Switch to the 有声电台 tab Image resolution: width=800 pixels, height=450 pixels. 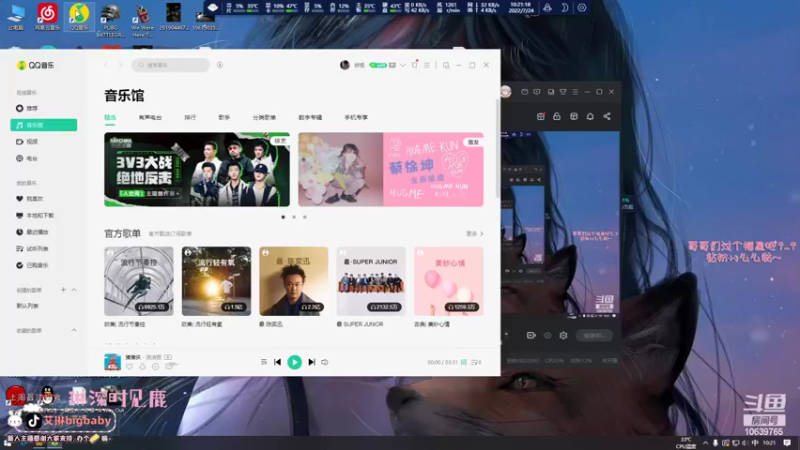click(x=150, y=117)
